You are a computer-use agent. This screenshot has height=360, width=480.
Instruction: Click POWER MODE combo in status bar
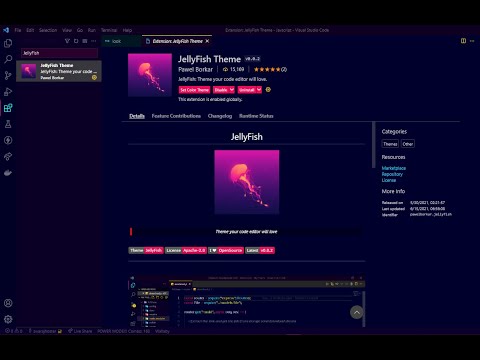coord(124,331)
